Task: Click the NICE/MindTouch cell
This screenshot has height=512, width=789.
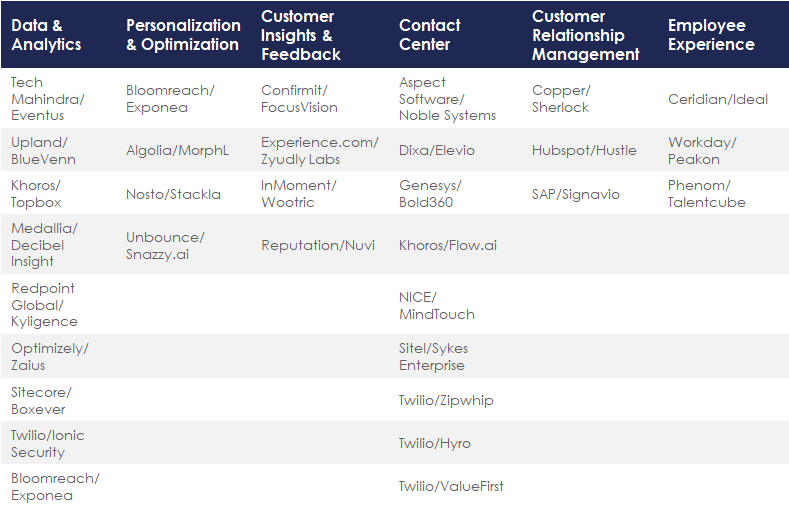Action: pos(436,305)
